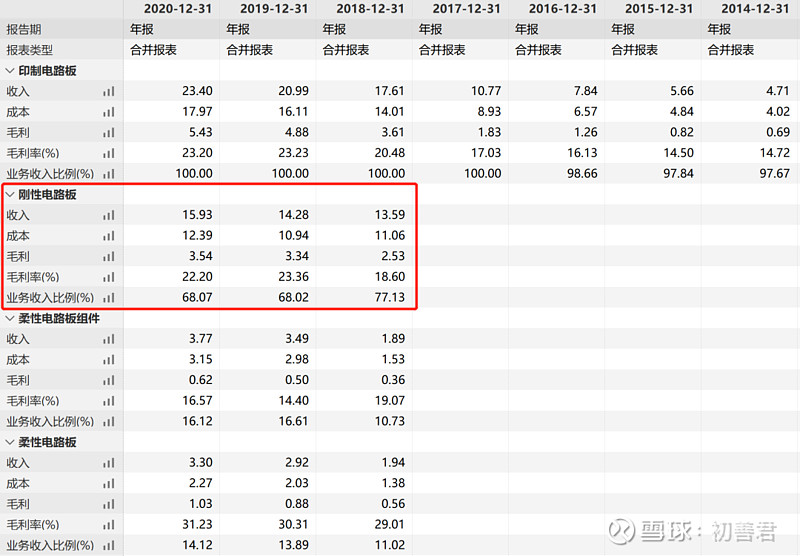The width and height of the screenshot is (800, 556).
Task: Open the chart icon for 柔性电路板组件 业务收入比例(%) row
Action: pyautogui.click(x=109, y=422)
